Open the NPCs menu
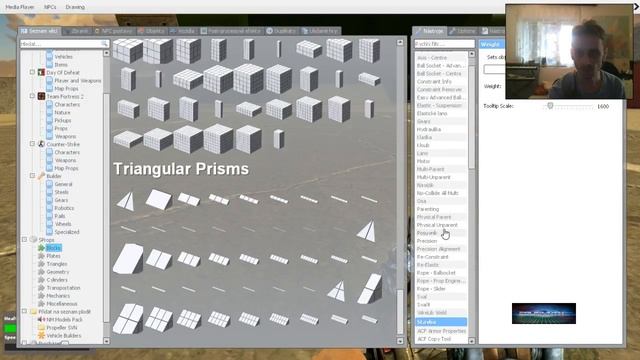Screen dimensions: 640x360 click(50, 7)
